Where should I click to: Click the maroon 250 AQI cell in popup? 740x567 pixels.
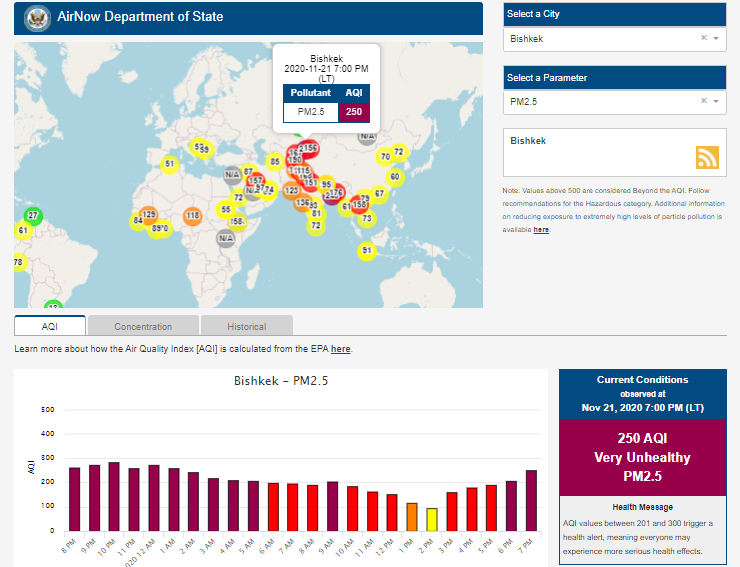(x=354, y=111)
